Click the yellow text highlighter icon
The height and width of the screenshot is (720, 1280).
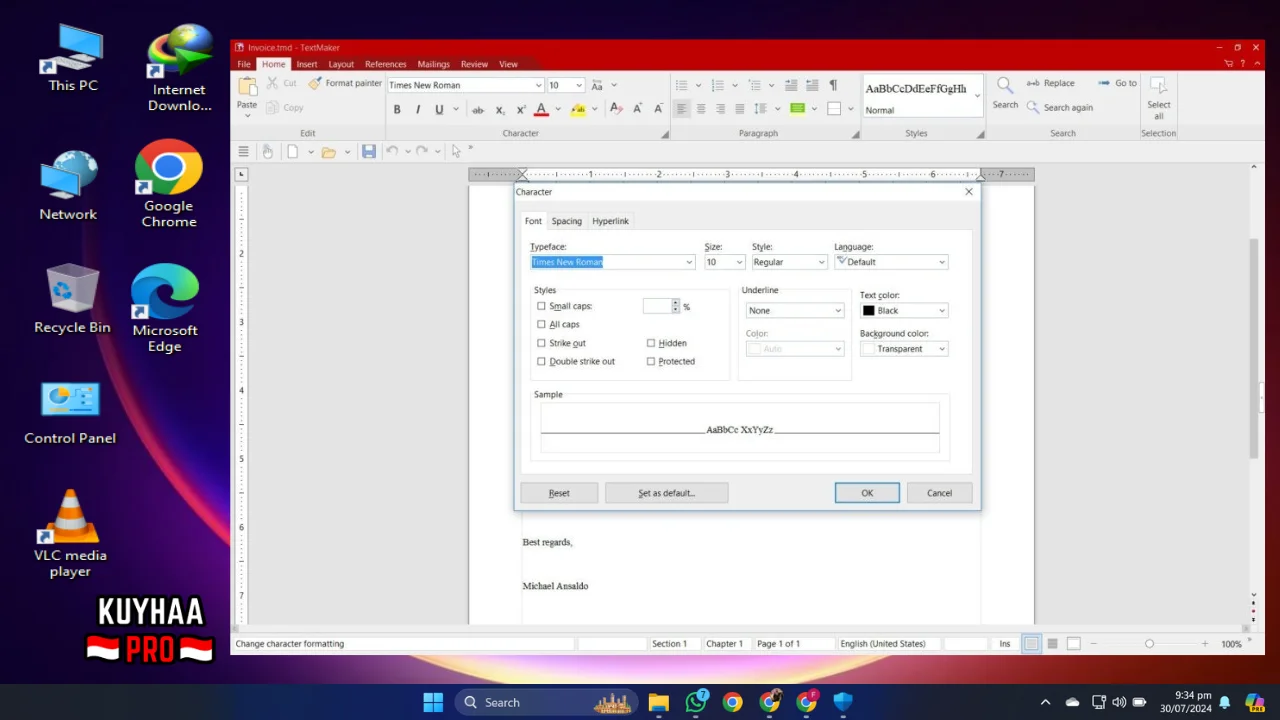(x=578, y=110)
